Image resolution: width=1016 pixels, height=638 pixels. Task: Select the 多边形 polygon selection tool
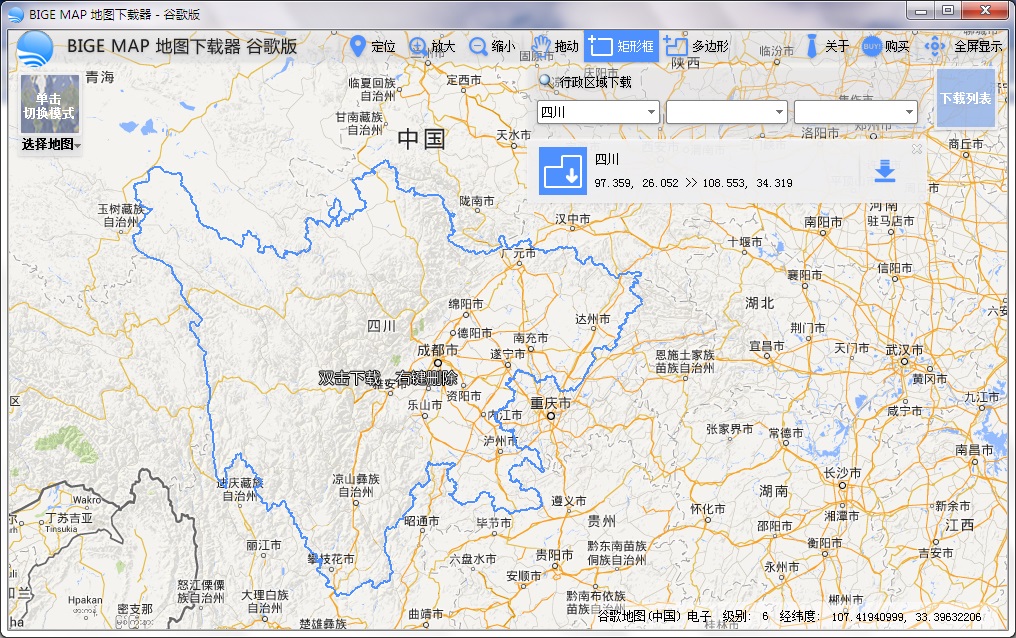(x=697, y=46)
